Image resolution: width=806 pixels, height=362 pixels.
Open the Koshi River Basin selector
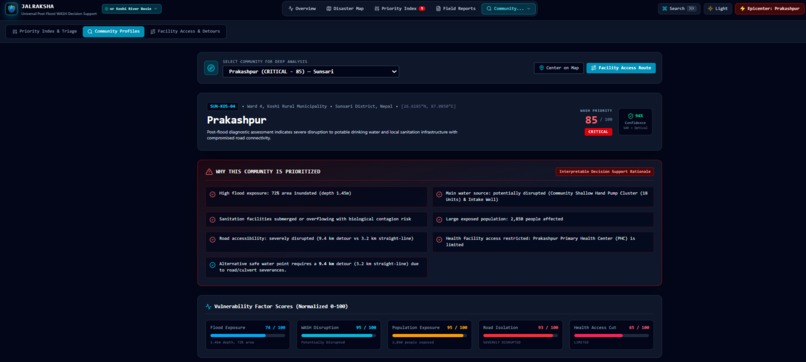click(132, 9)
